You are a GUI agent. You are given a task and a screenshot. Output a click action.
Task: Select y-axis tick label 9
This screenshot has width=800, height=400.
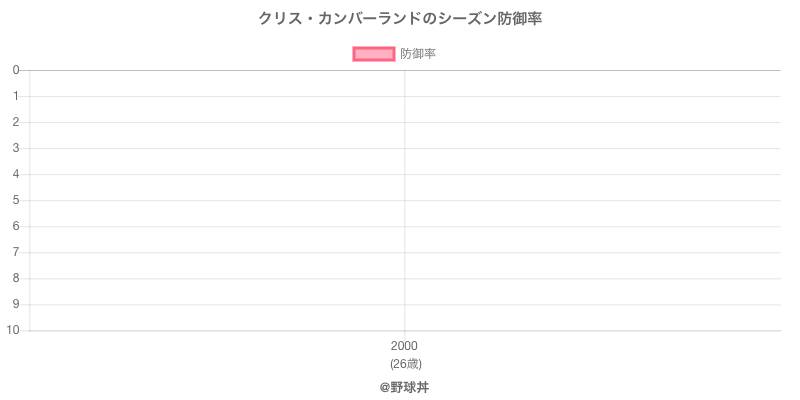pyautogui.click(x=16, y=304)
